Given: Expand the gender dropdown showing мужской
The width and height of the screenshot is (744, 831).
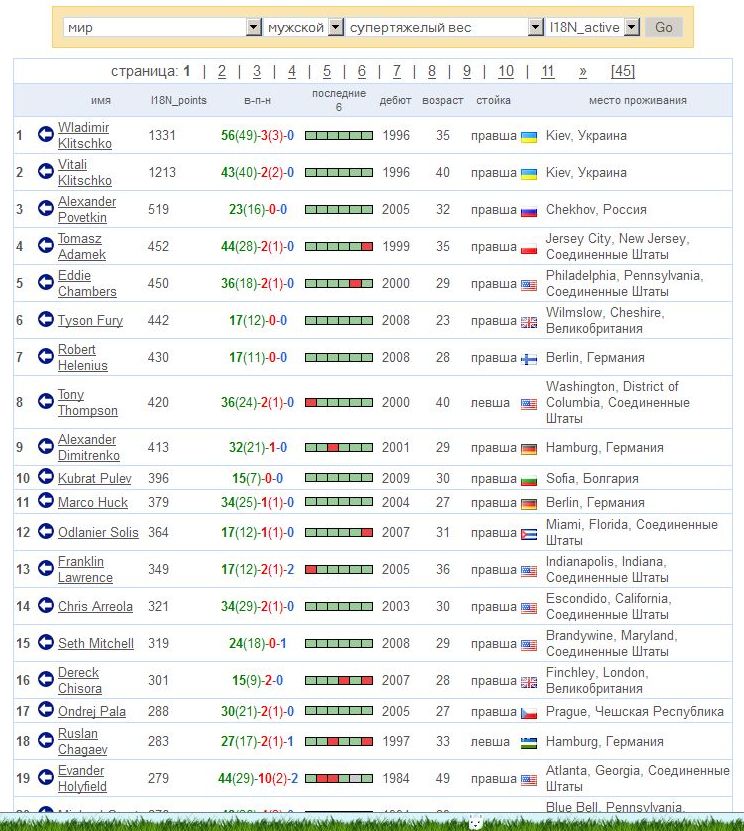Looking at the screenshot, I should coord(304,28).
